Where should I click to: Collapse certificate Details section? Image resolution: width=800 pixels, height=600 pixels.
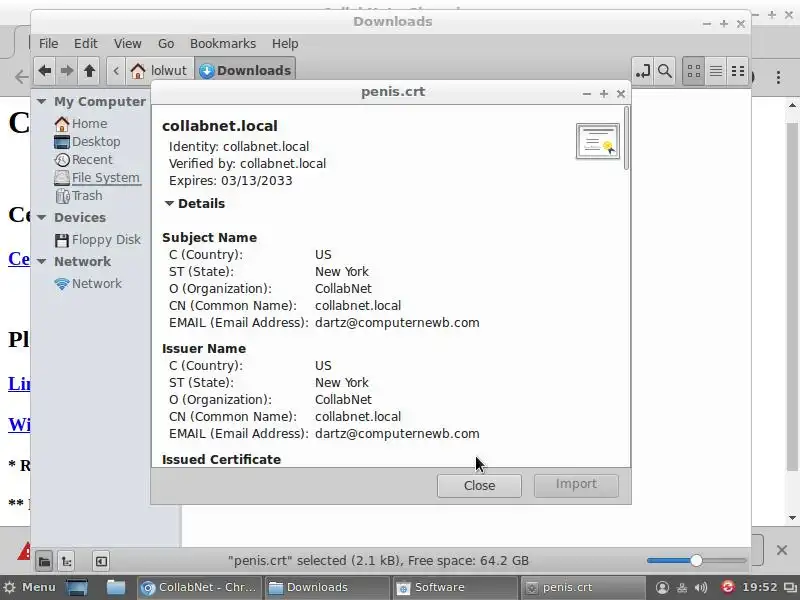click(169, 204)
